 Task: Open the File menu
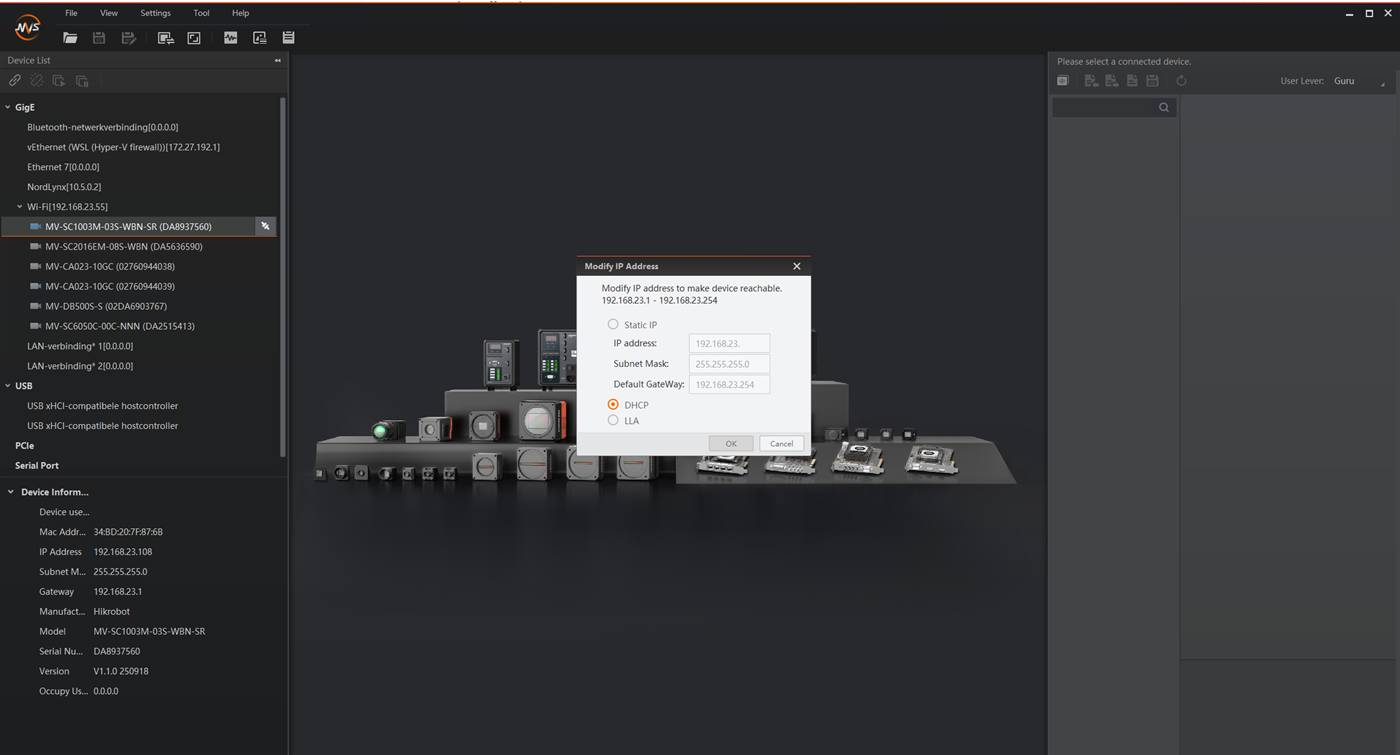tap(71, 13)
